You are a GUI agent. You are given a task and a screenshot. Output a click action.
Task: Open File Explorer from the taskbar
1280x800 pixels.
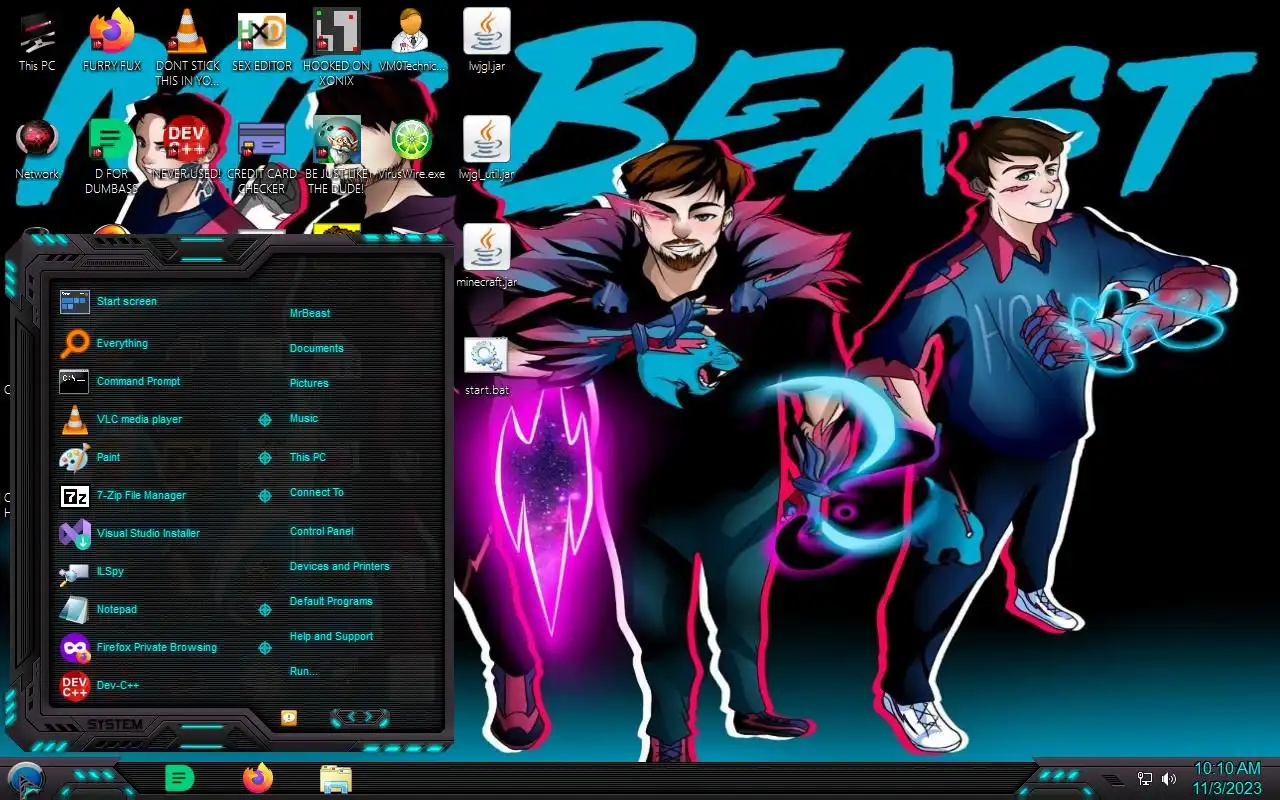(336, 778)
